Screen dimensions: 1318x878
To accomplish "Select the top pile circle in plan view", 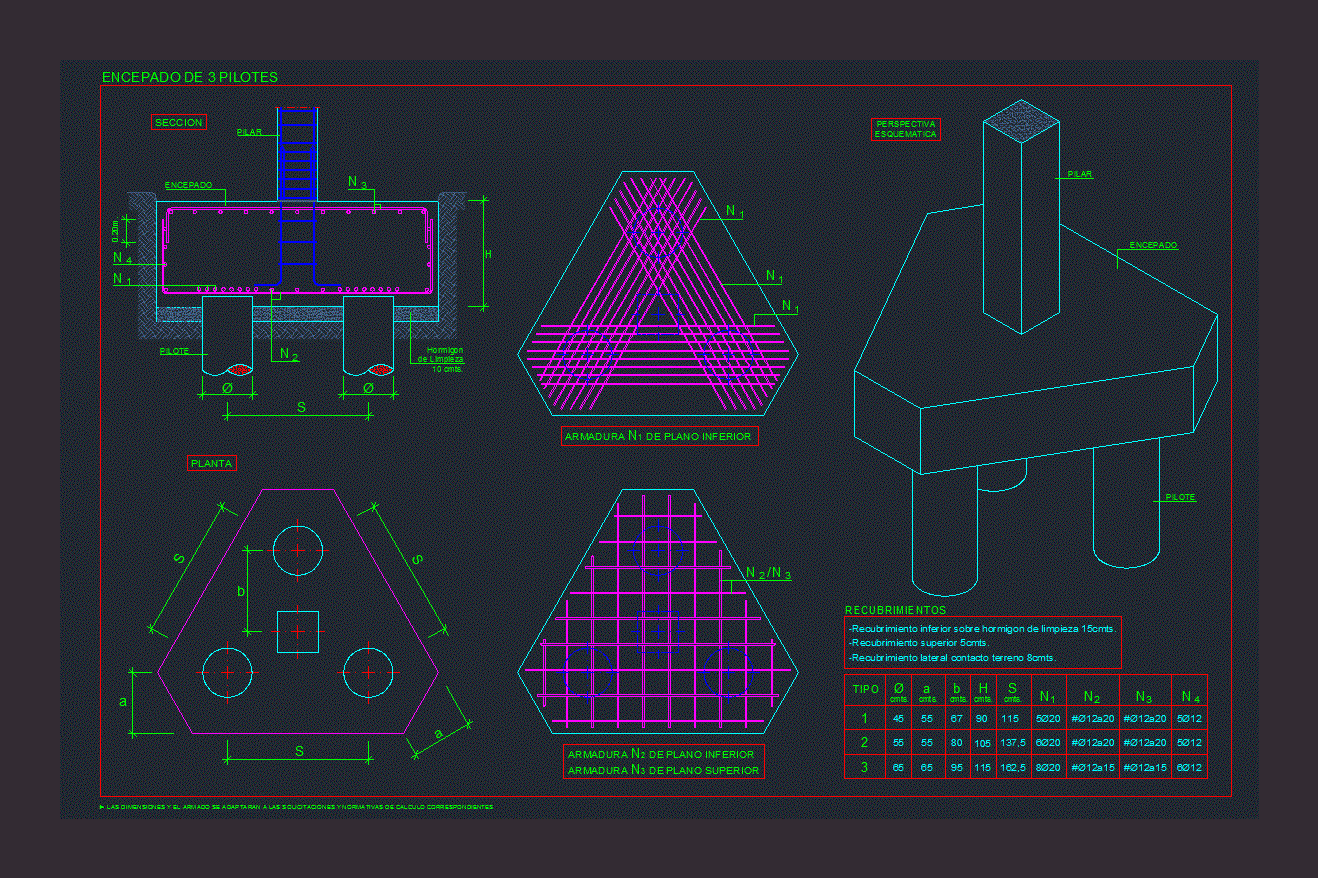I will coord(298,550).
